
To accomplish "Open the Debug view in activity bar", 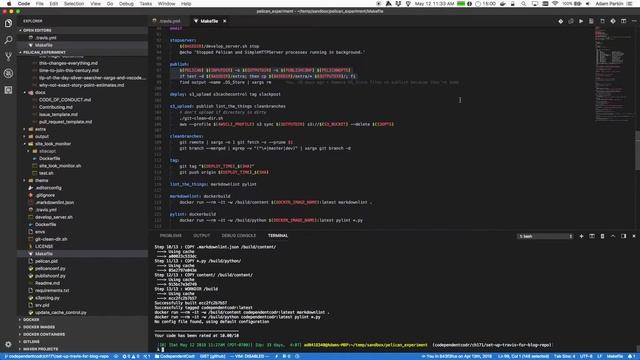I will pyautogui.click(x=8, y=73).
